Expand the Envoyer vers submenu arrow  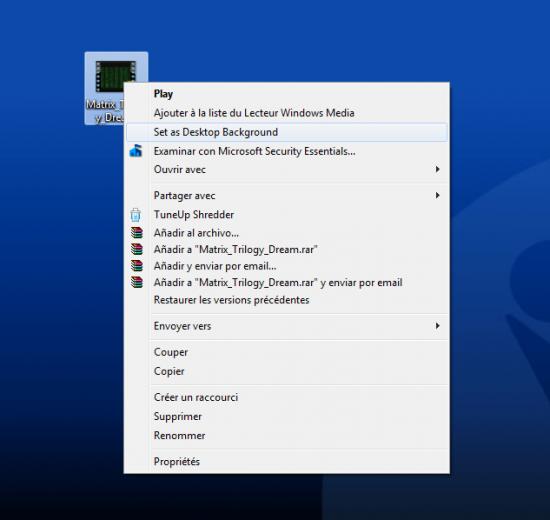[x=437, y=326]
